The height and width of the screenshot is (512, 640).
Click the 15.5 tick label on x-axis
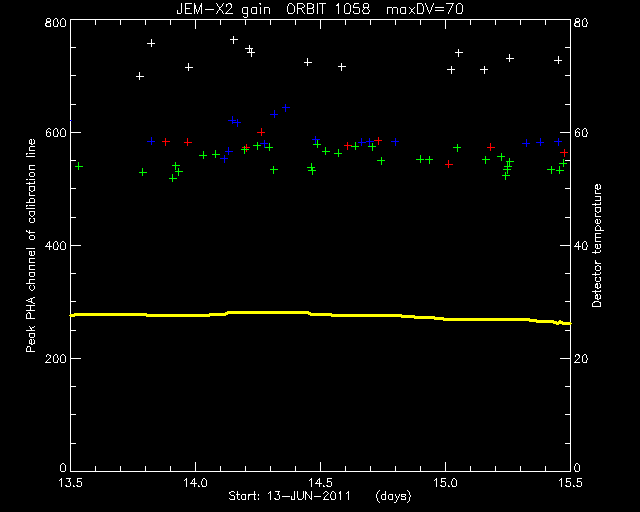570,483
